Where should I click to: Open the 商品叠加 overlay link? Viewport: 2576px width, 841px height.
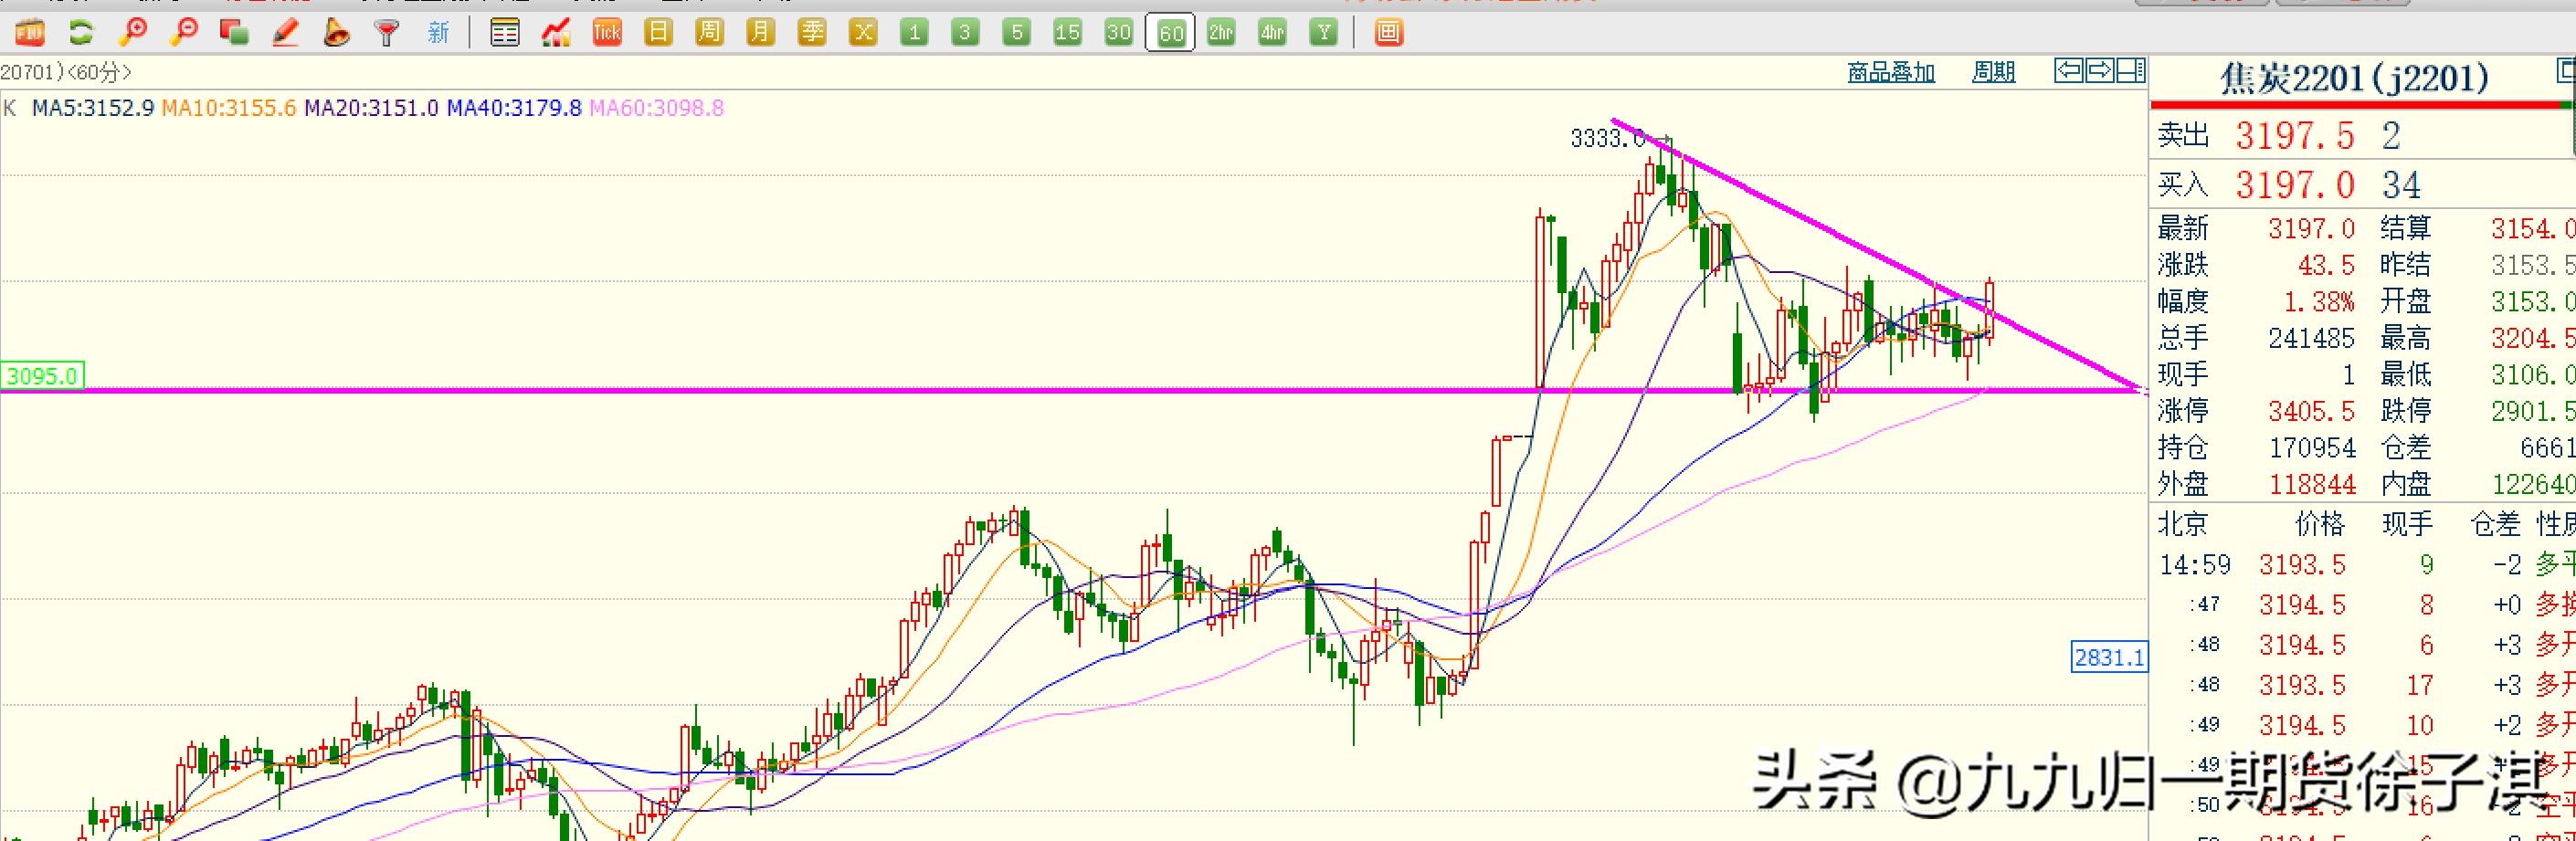(1891, 72)
